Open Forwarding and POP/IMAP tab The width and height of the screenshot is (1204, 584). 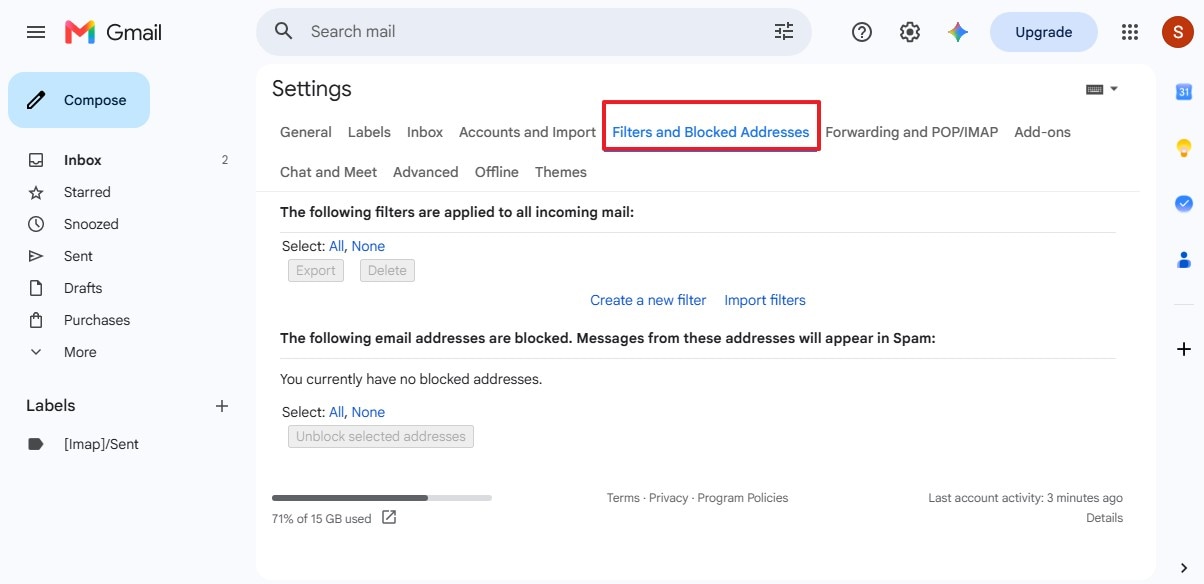[x=912, y=132]
